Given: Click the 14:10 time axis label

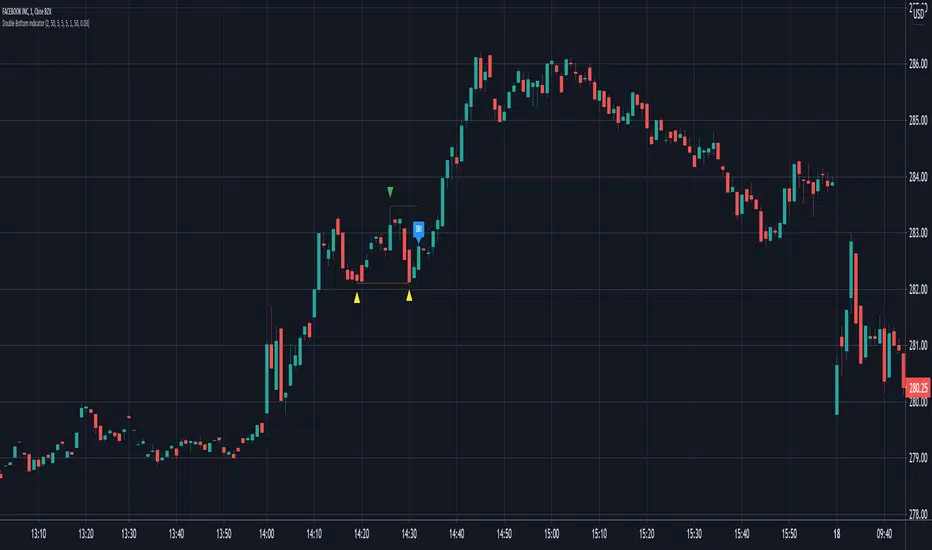Looking at the screenshot, I should [x=314, y=534].
